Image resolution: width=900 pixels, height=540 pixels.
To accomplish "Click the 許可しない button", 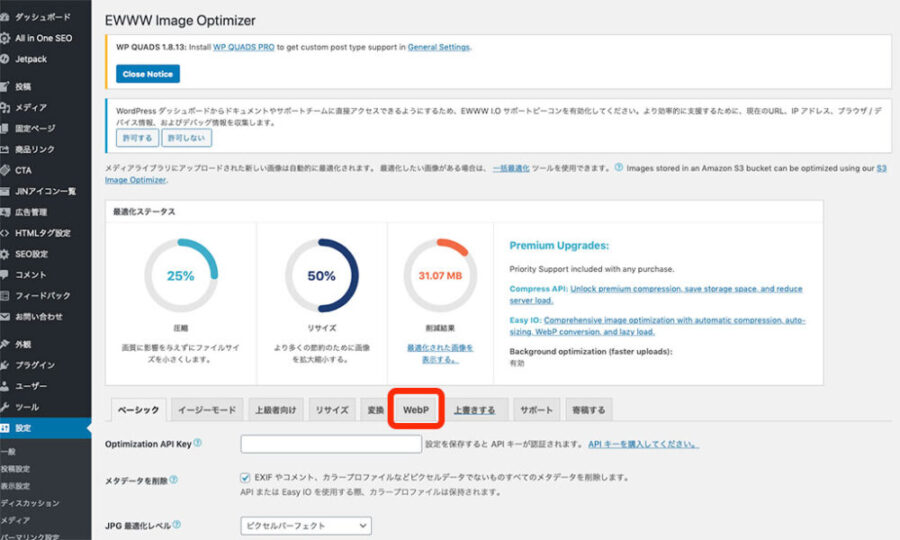I will click(187, 138).
